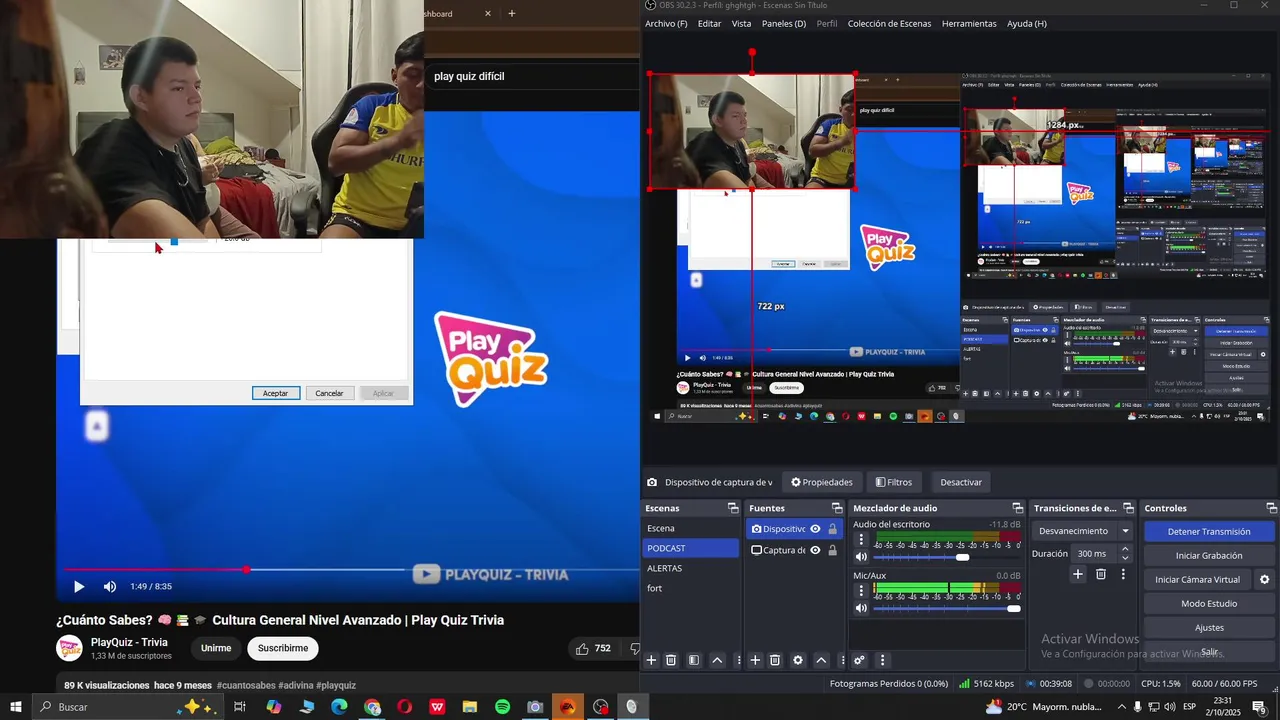Image resolution: width=1280 pixels, height=720 pixels.
Task: Mute the YouTube video volume
Action: 110,586
